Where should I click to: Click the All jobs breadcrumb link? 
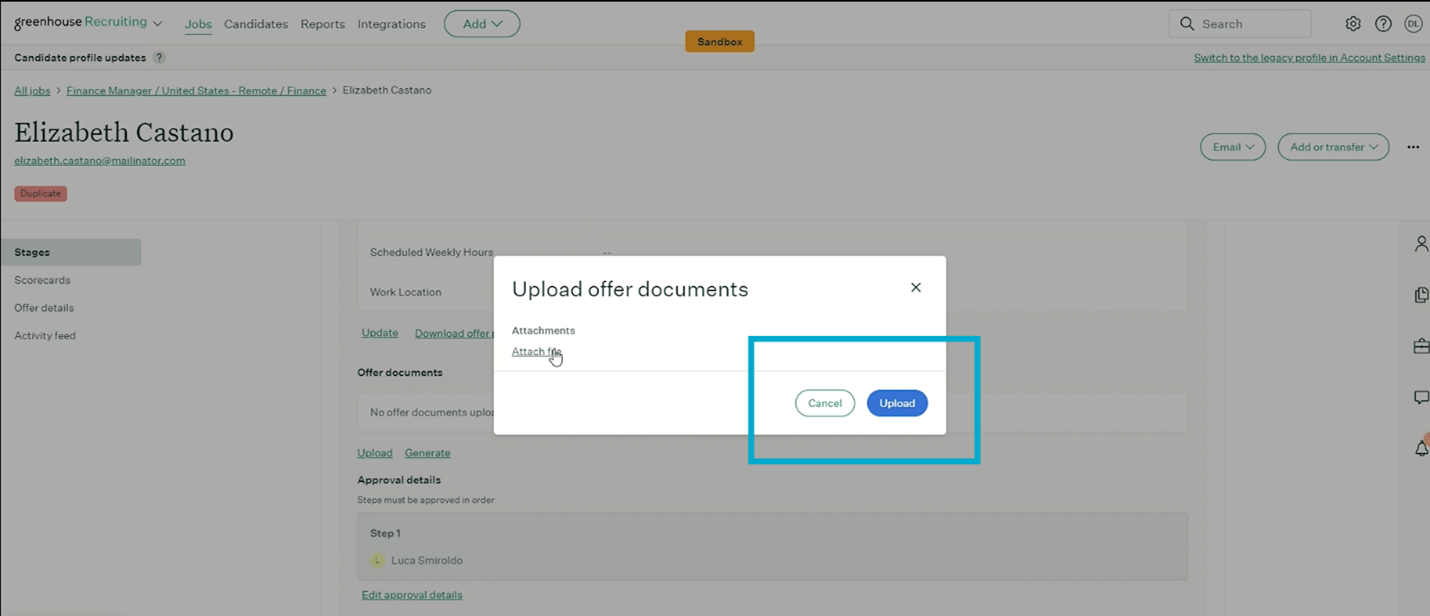coord(32,91)
